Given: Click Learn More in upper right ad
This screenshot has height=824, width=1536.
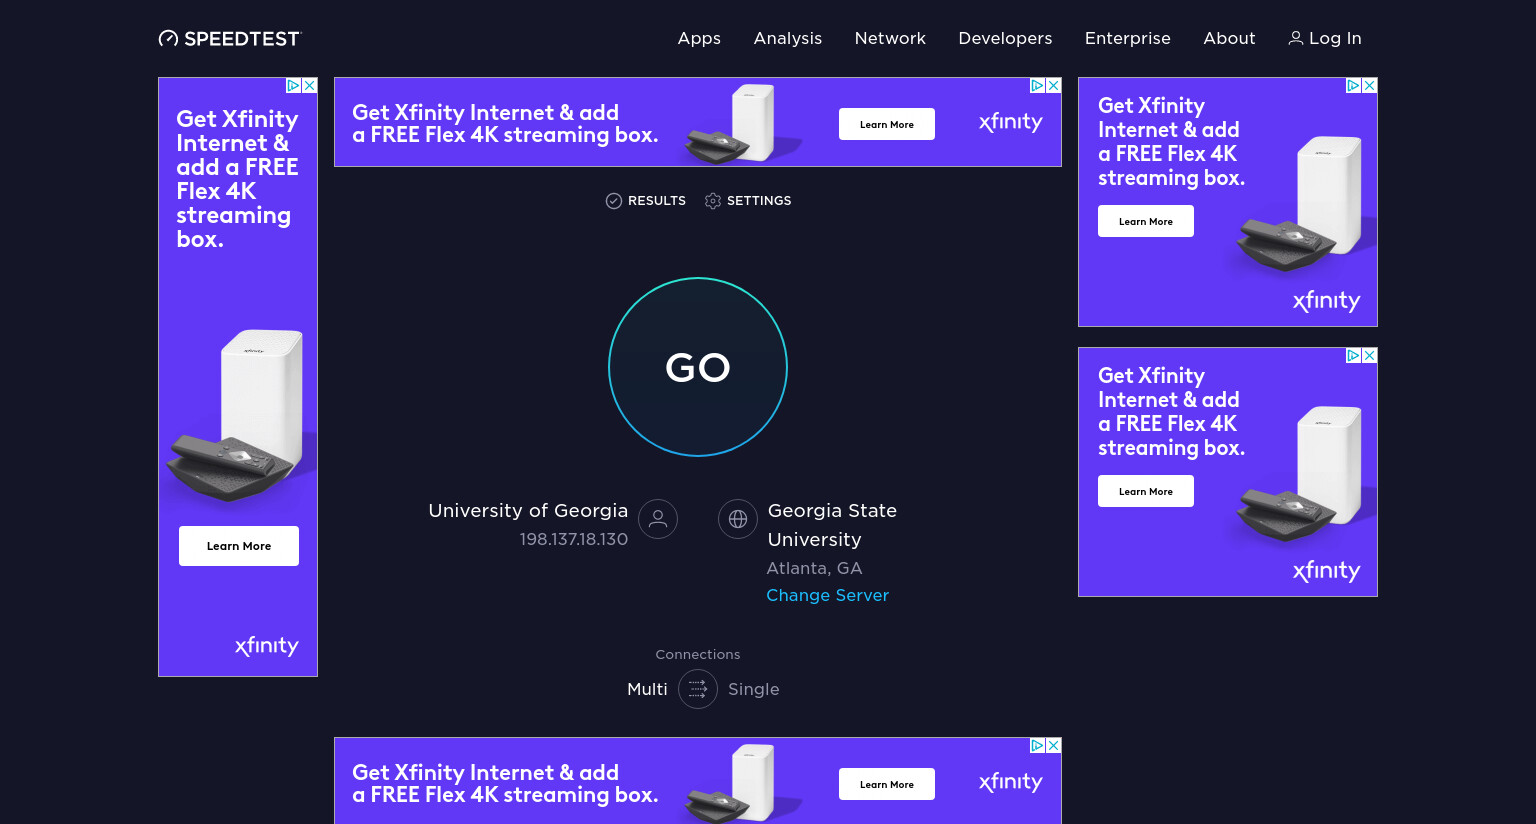Looking at the screenshot, I should [x=1146, y=221].
